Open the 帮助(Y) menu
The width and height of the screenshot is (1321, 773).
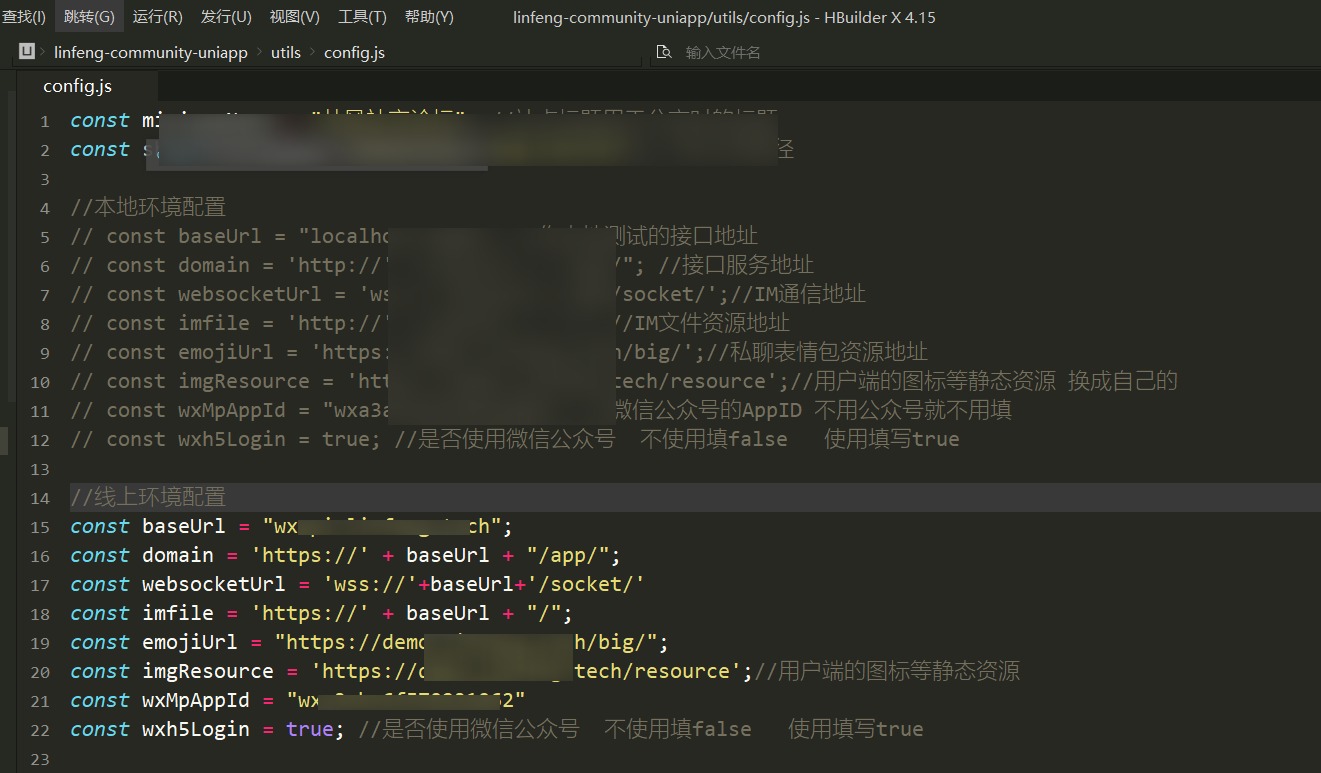(x=429, y=17)
